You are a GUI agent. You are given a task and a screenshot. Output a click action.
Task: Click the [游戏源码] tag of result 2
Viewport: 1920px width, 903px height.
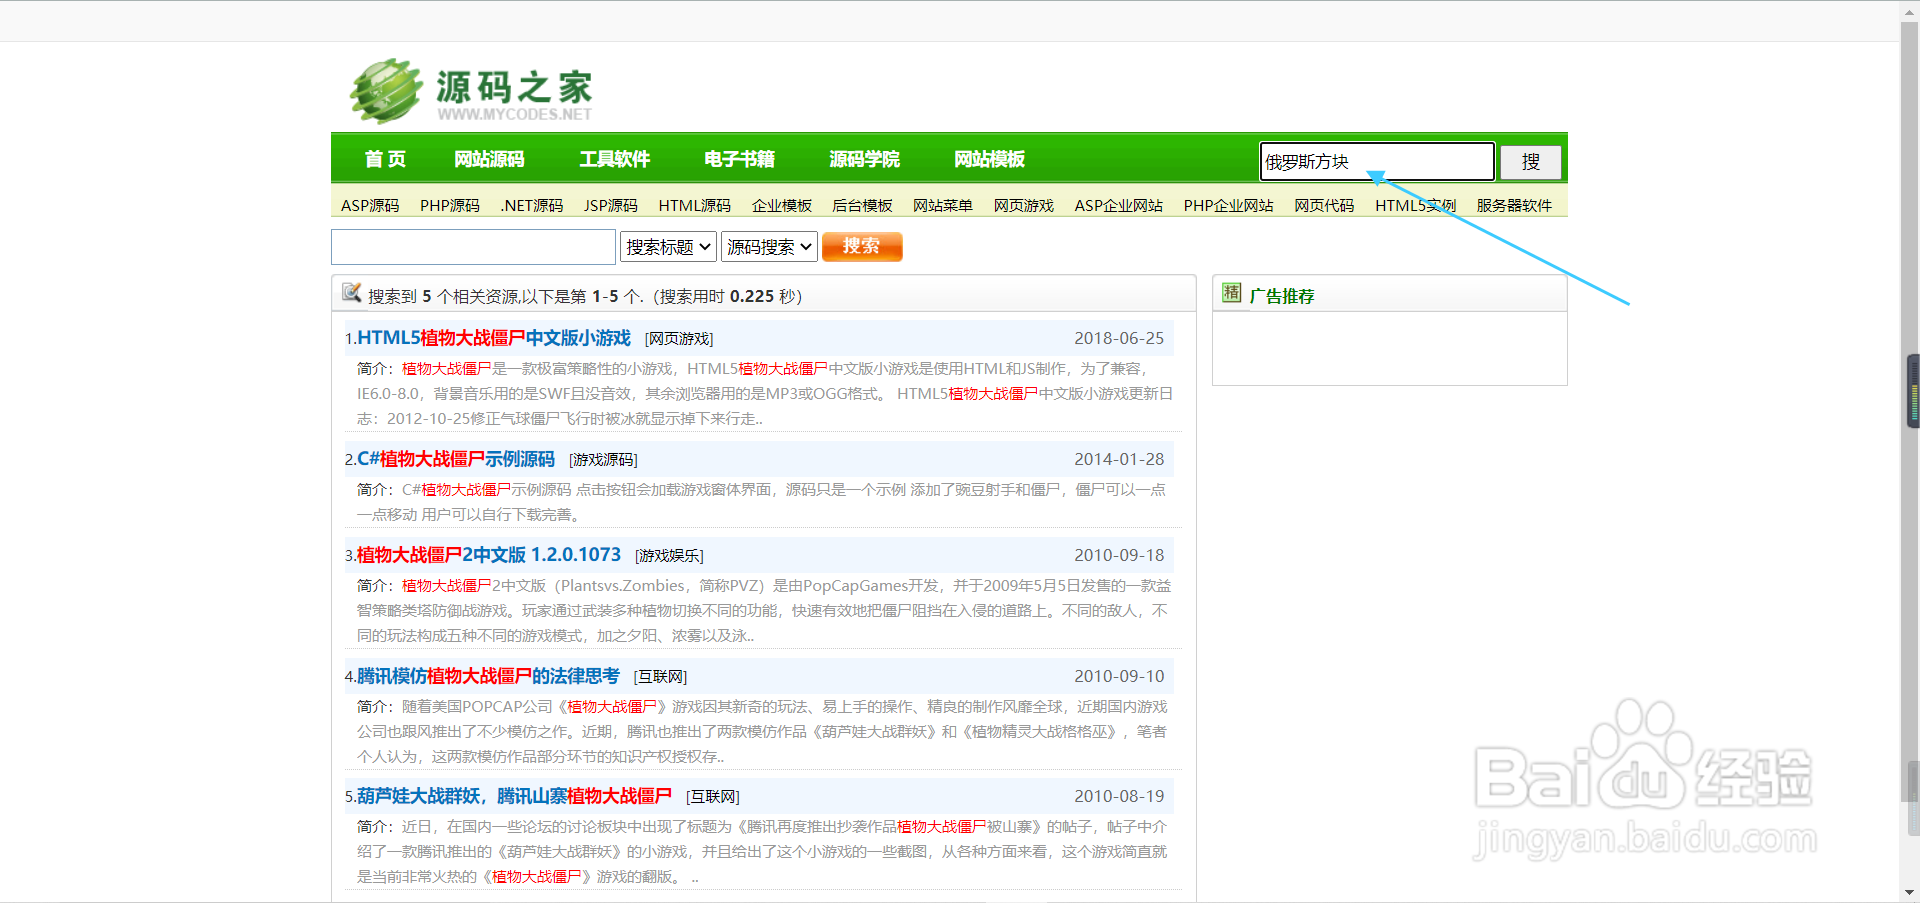(603, 460)
